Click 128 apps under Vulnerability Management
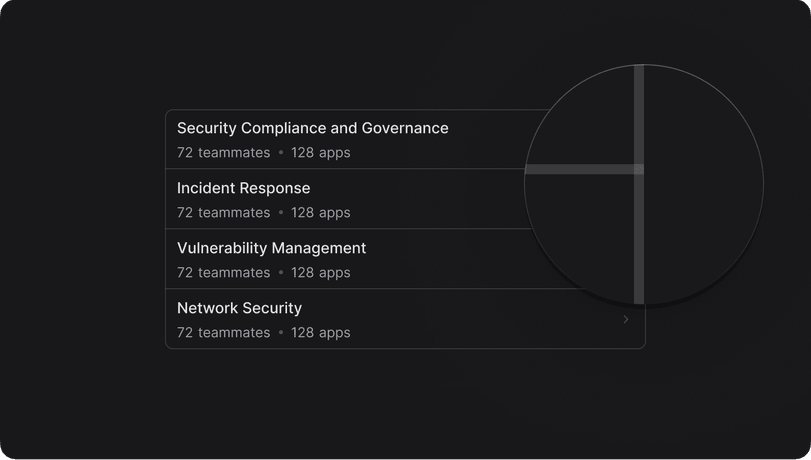811x460 pixels. tap(320, 273)
